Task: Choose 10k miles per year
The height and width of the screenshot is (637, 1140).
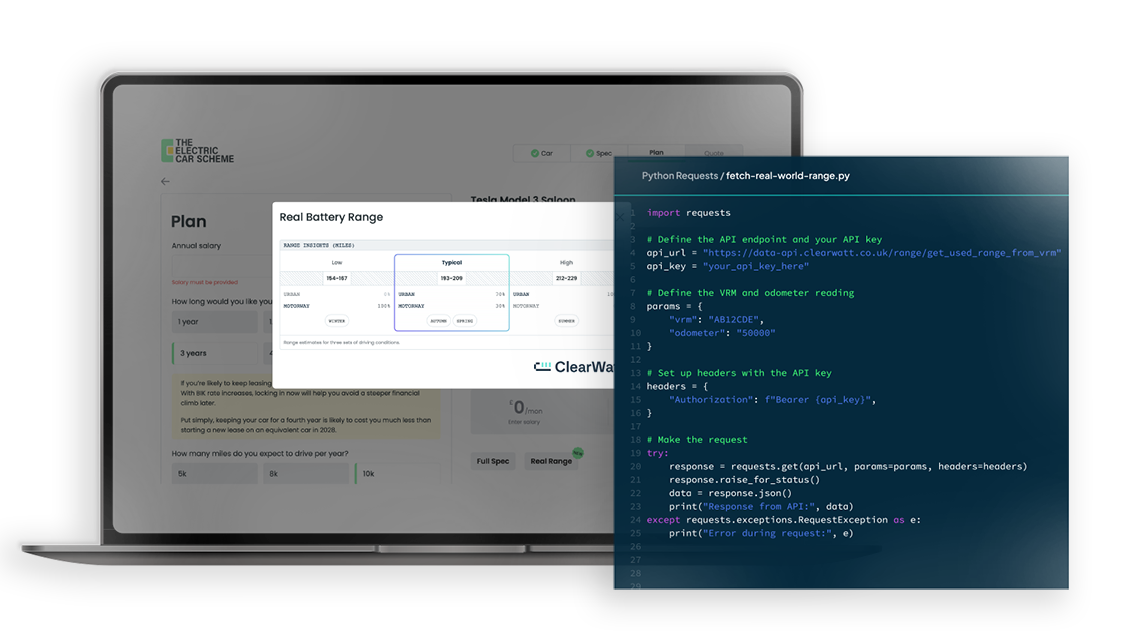Action: click(397, 474)
